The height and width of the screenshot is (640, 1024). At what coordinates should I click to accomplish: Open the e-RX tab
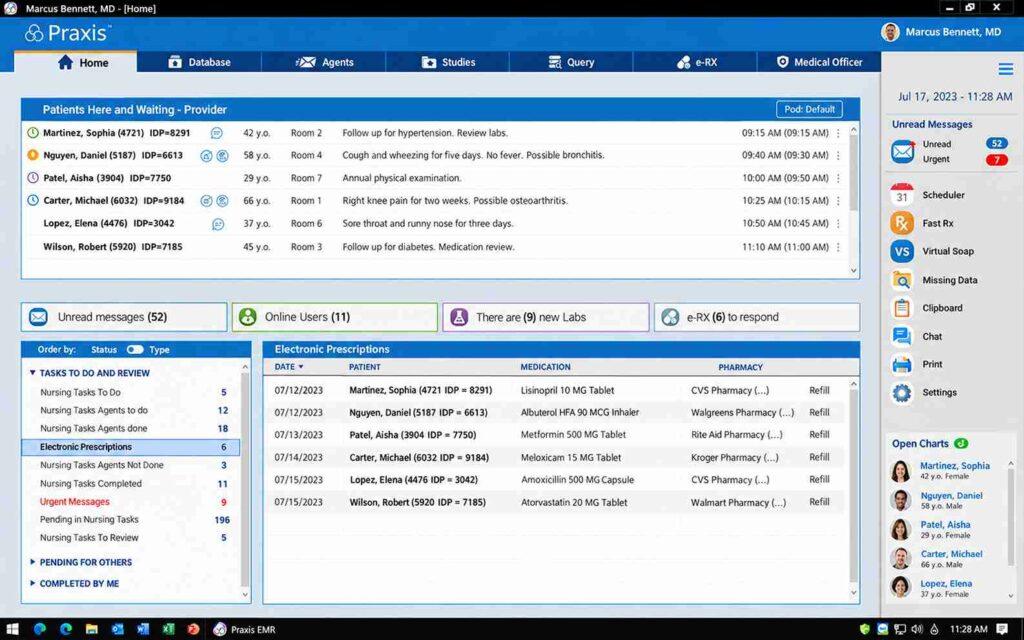pyautogui.click(x=696, y=62)
